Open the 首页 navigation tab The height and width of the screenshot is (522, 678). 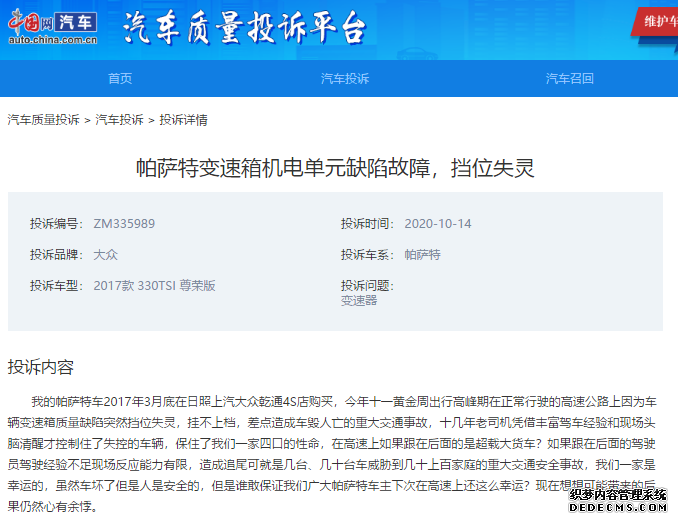point(120,79)
